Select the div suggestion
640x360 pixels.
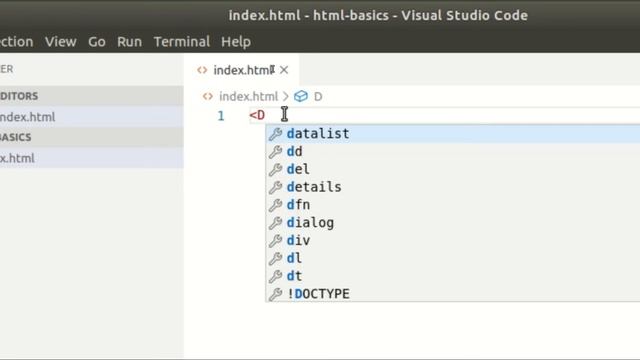click(x=453, y=240)
